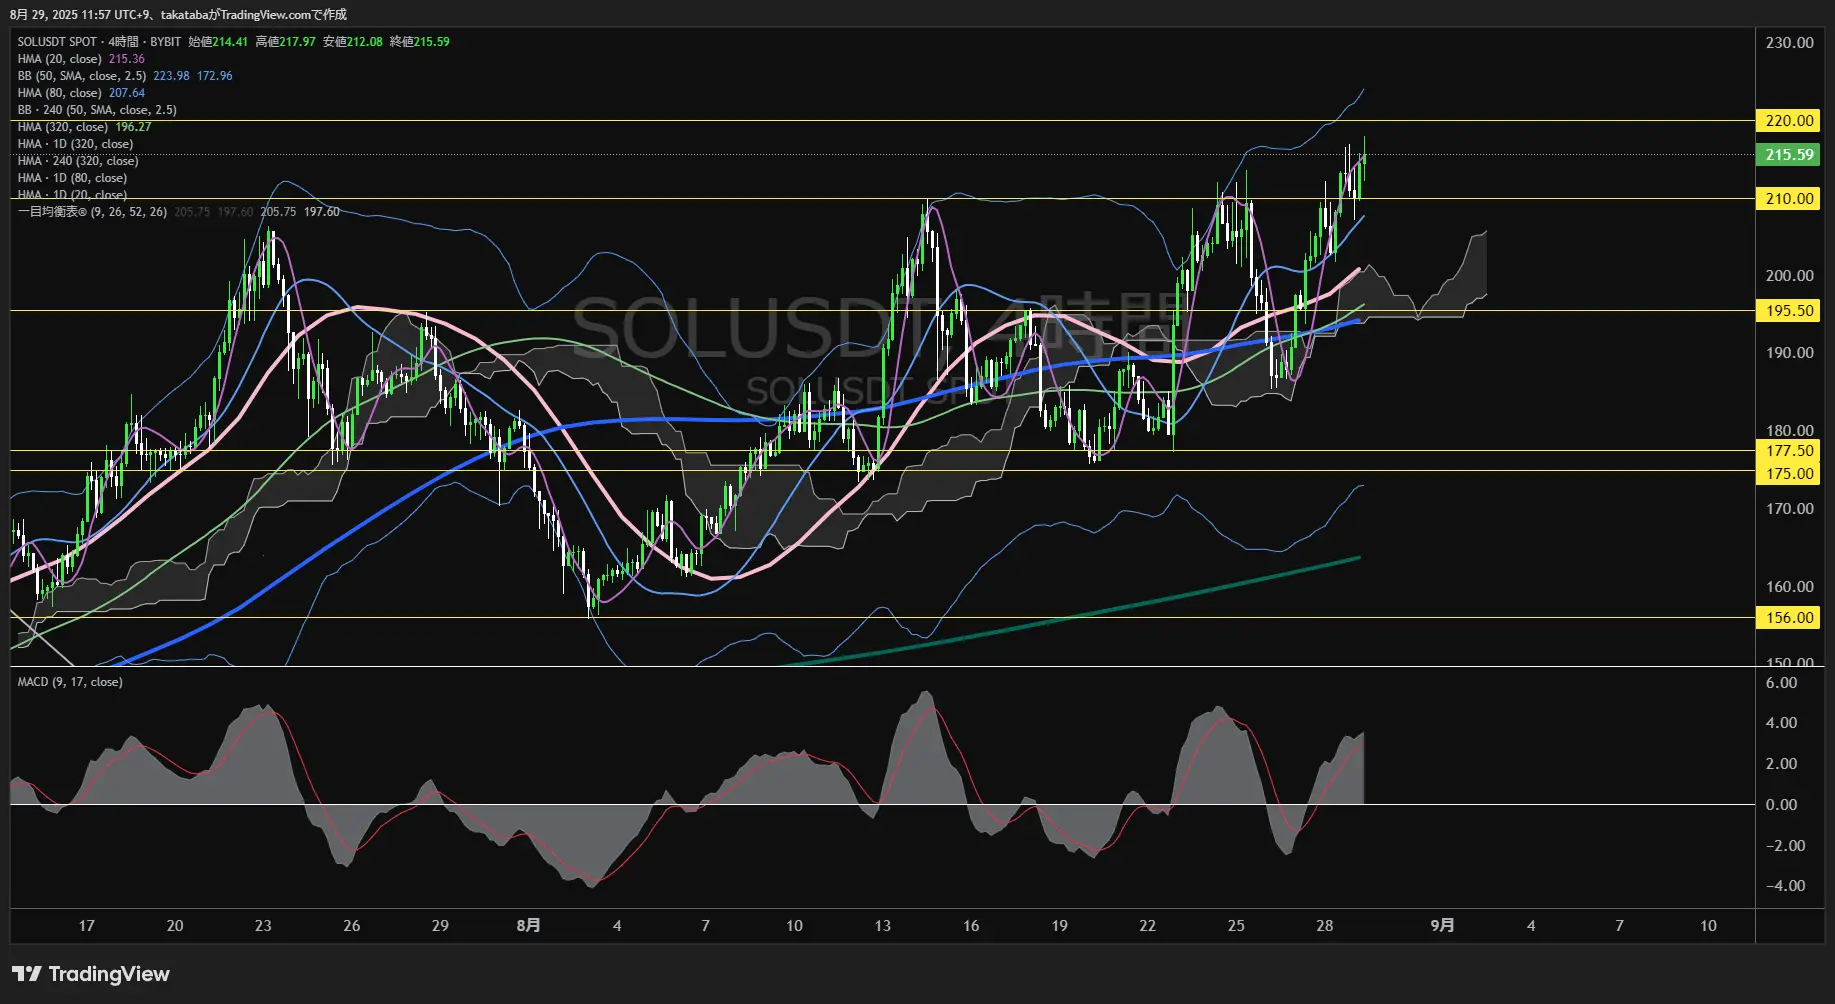
Task: Click the low value 212.08
Action: pyautogui.click(x=365, y=42)
